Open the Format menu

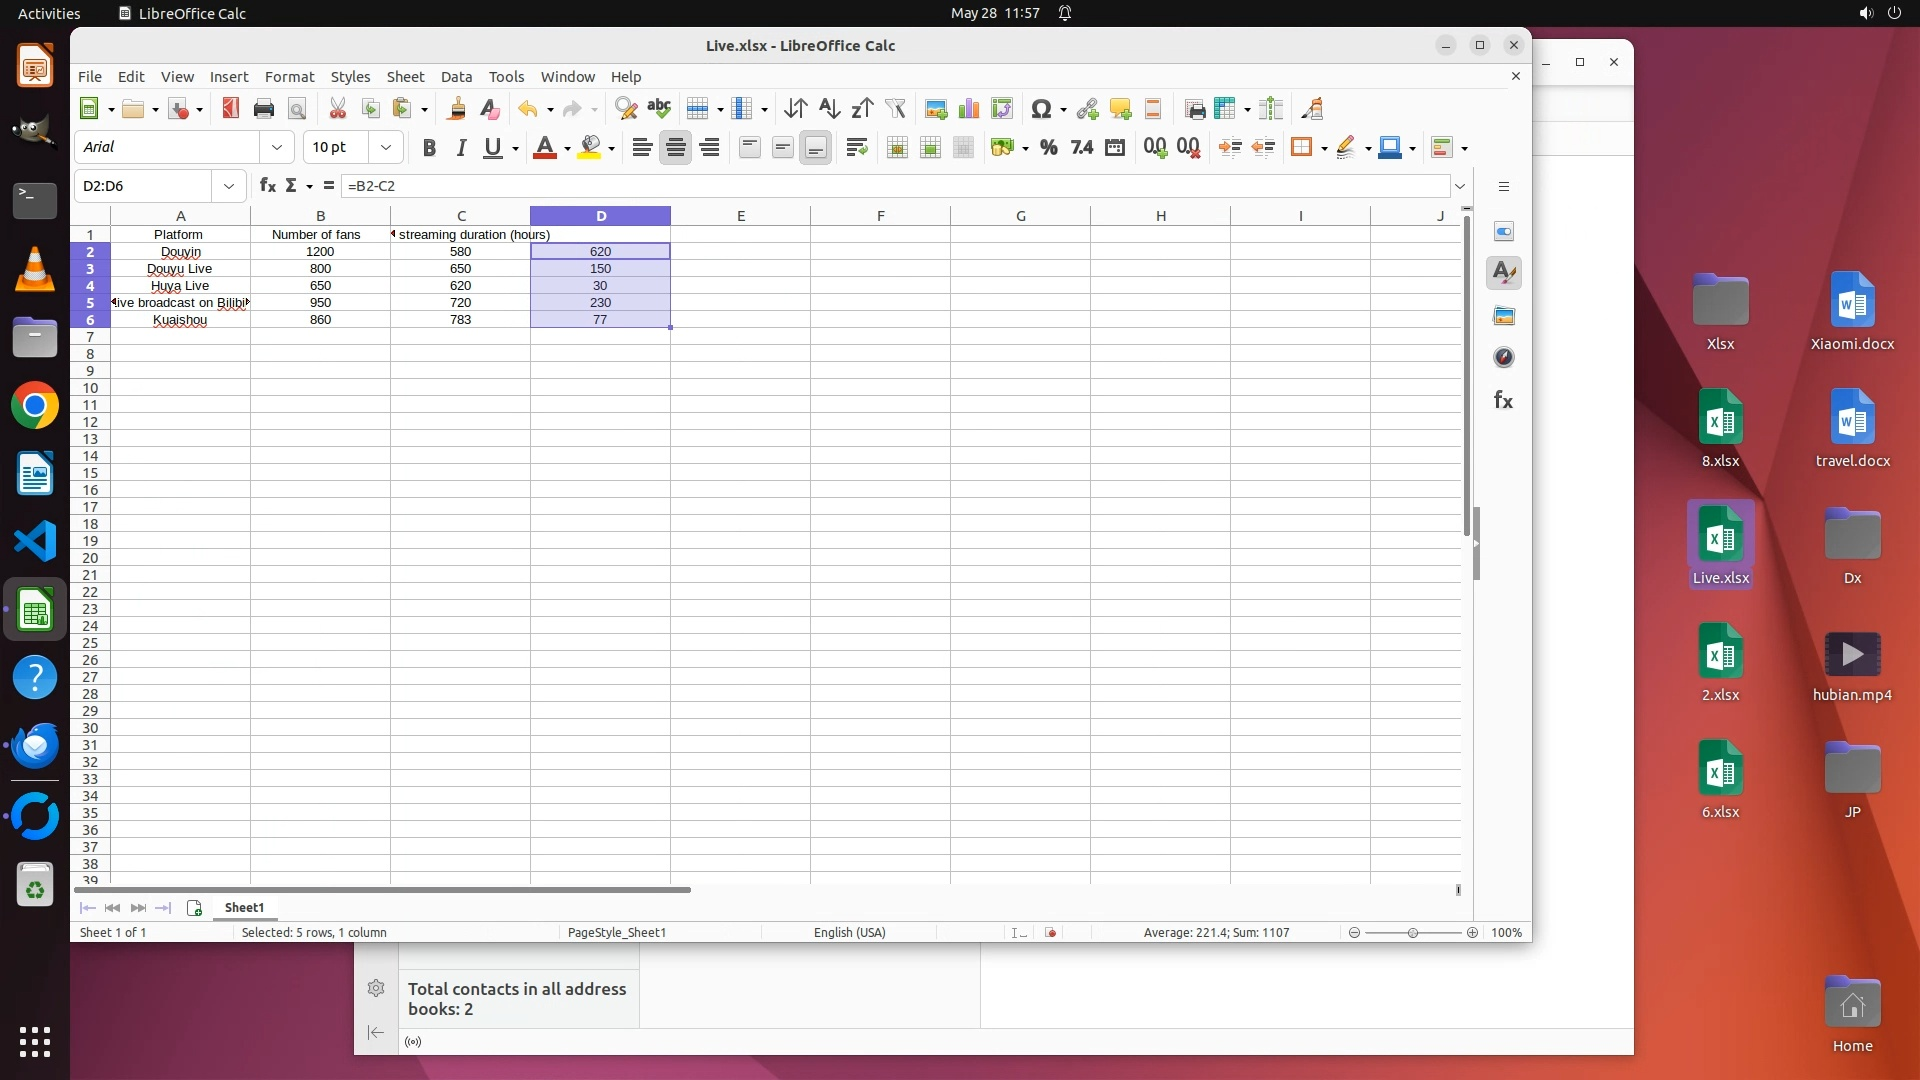289,77
